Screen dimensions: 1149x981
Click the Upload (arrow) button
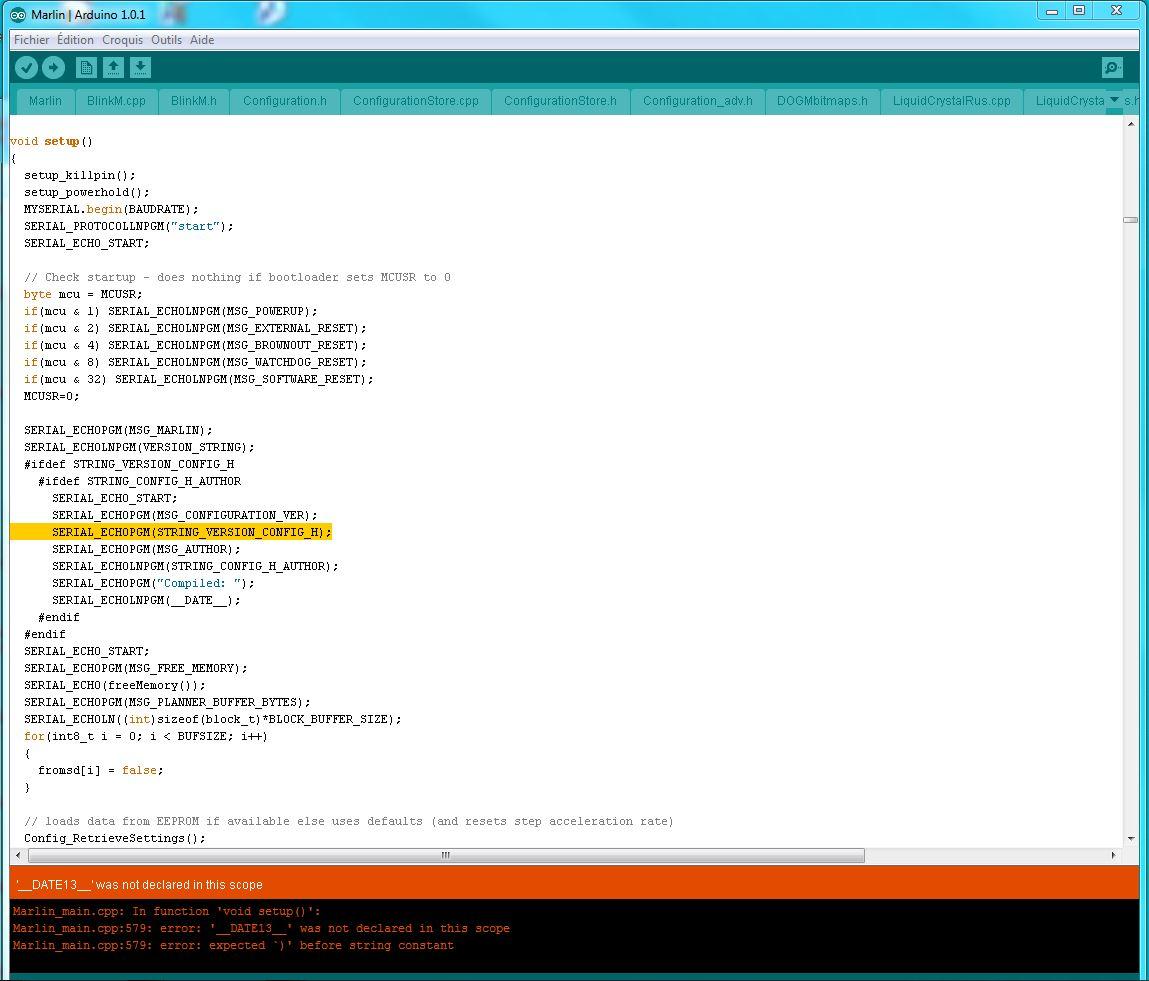click(x=53, y=67)
